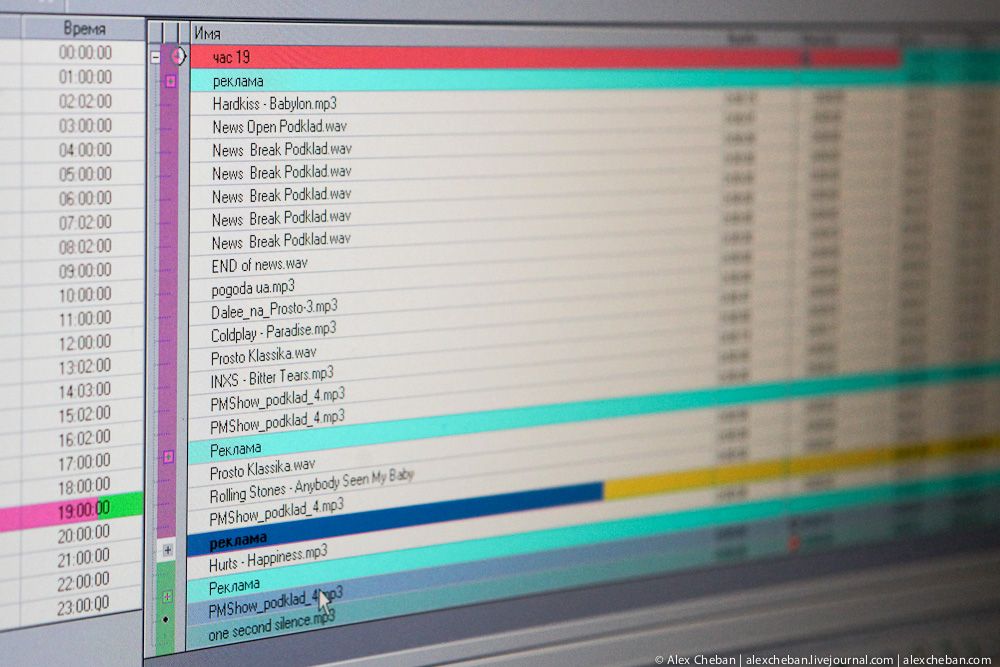Screen dimensions: 1000x667
Task: Select the 14:03:00 hour entry
Action: pyautogui.click(x=85, y=390)
